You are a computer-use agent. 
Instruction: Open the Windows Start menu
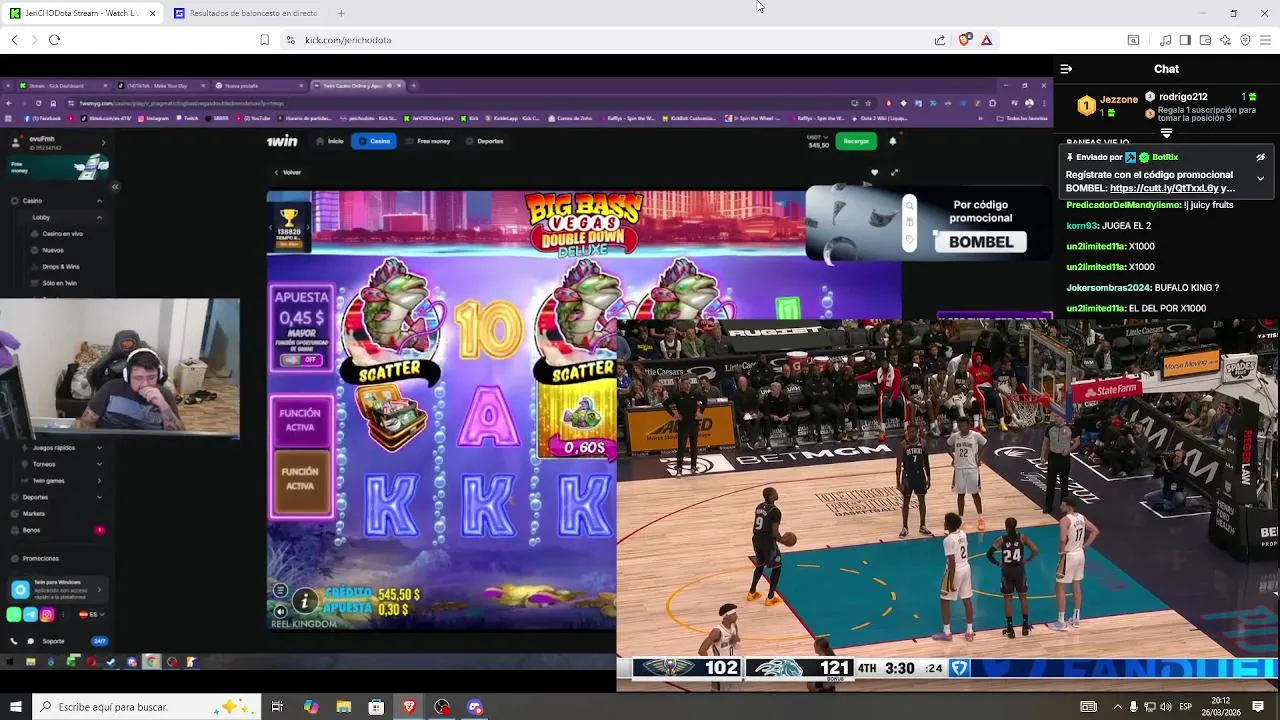[15, 707]
